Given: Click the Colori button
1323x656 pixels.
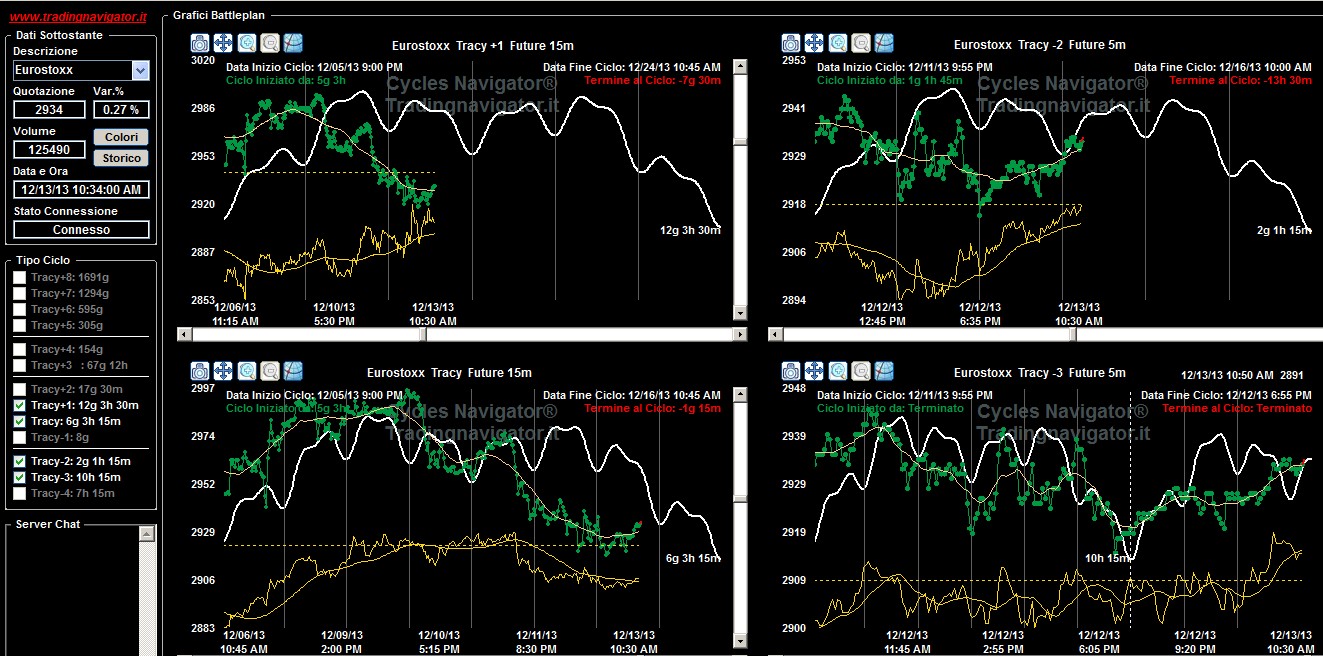Looking at the screenshot, I should (x=121, y=137).
